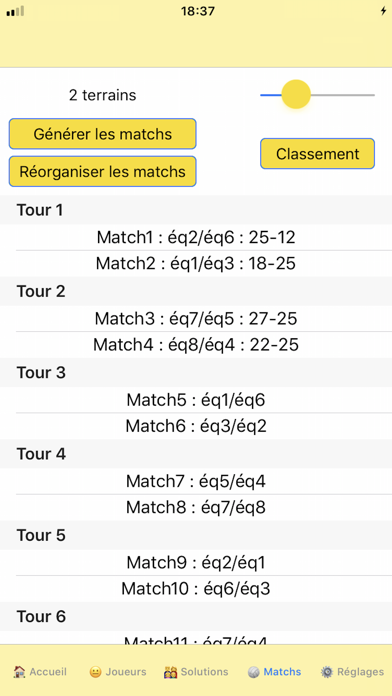Screen dimensions: 392x696
Task: Select Match10 éq6/éq3 row
Action: click(196, 589)
